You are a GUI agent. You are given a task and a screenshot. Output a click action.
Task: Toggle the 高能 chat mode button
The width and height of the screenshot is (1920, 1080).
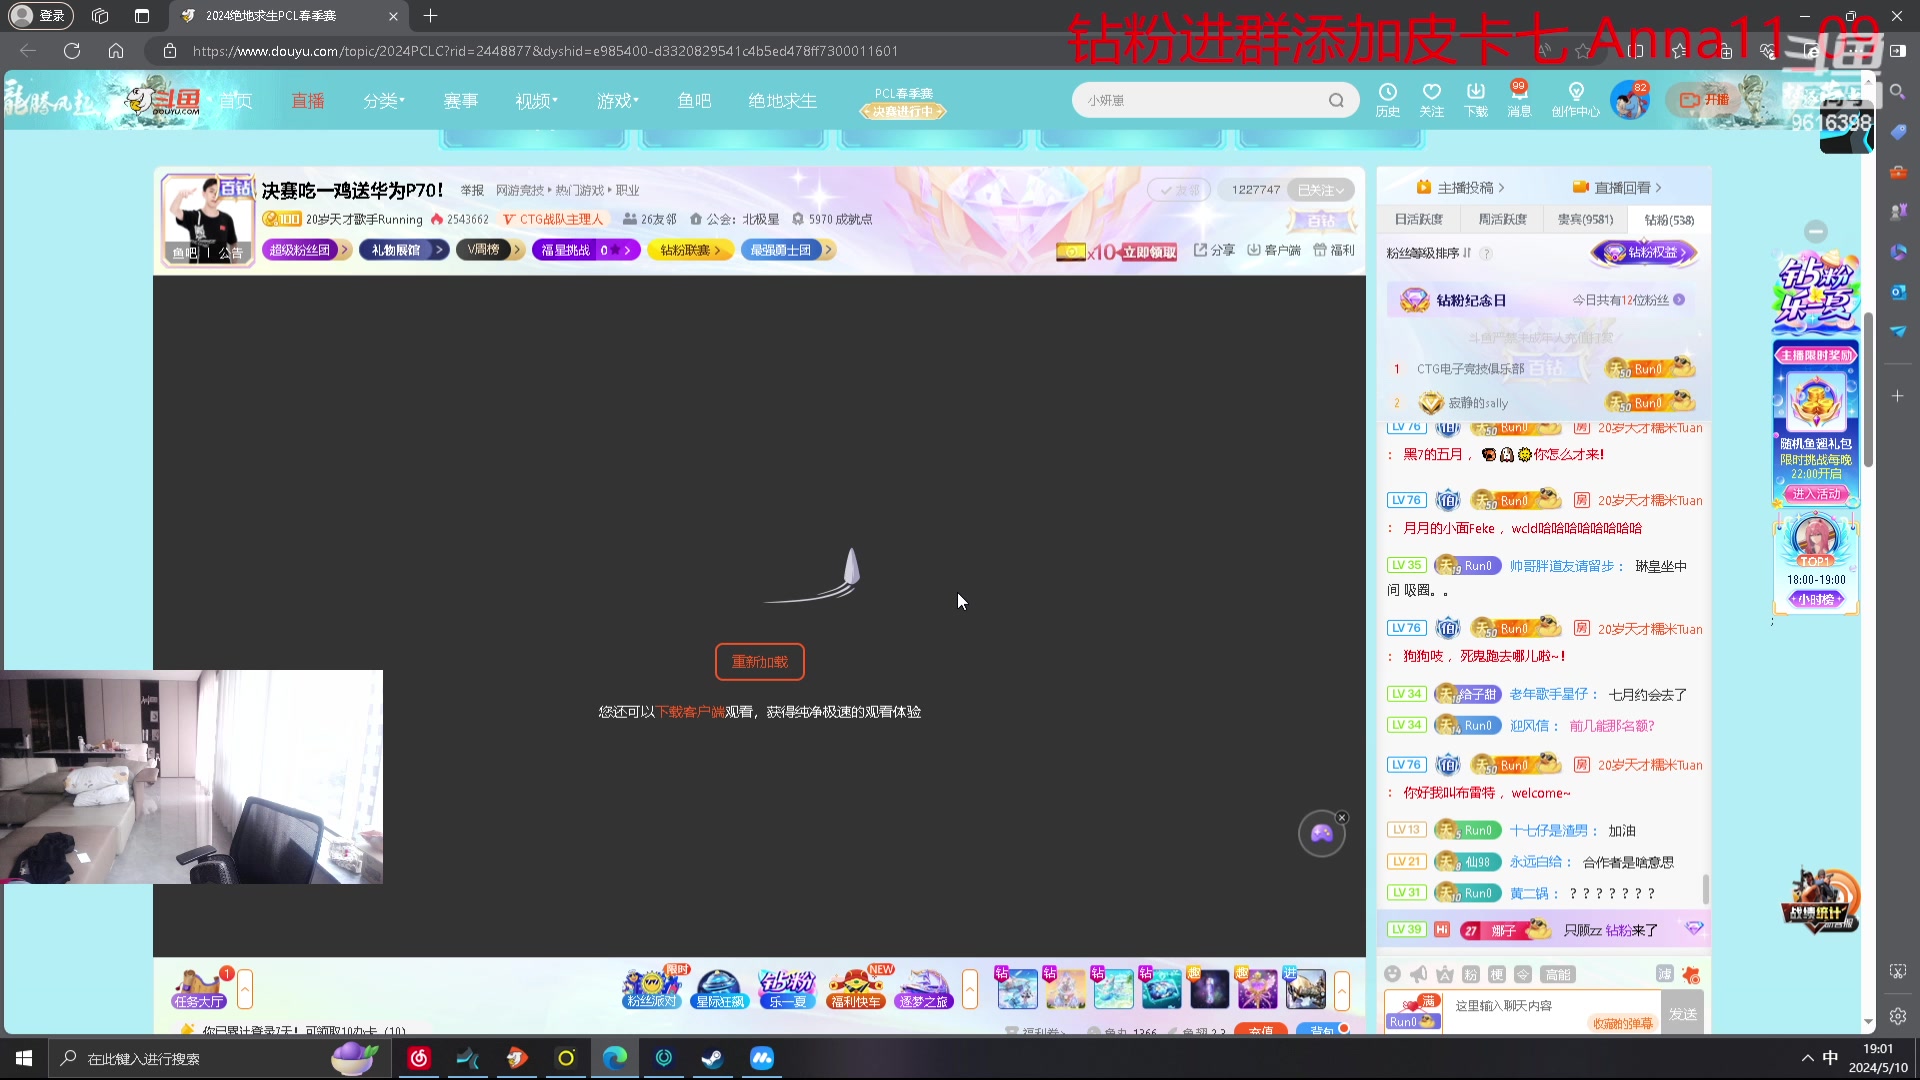click(1557, 974)
